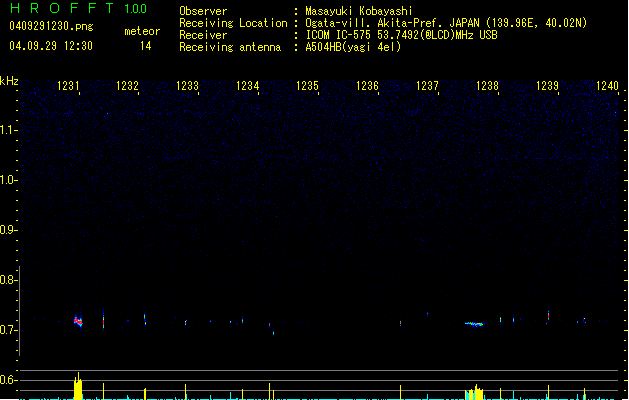The height and width of the screenshot is (400, 629).
Task: Select observer name Masayuki Kobayashi
Action: point(359,11)
